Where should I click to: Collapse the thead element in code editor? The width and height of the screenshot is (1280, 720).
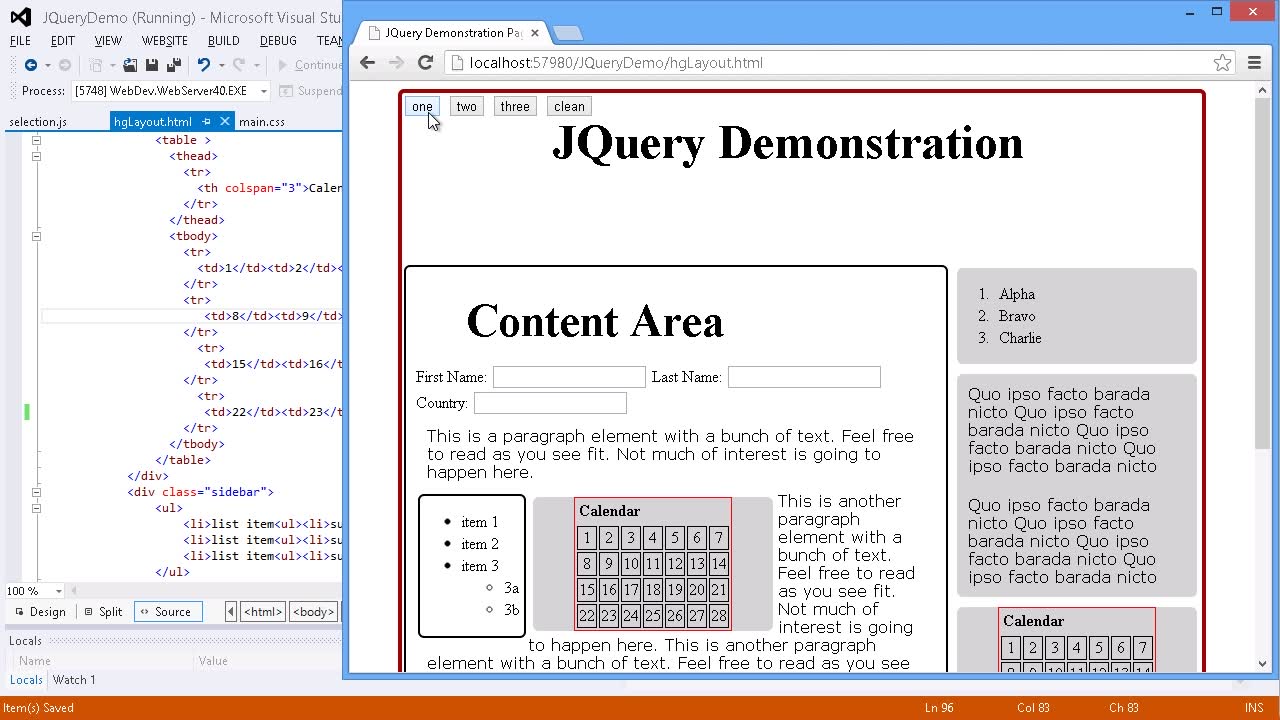tap(36, 156)
